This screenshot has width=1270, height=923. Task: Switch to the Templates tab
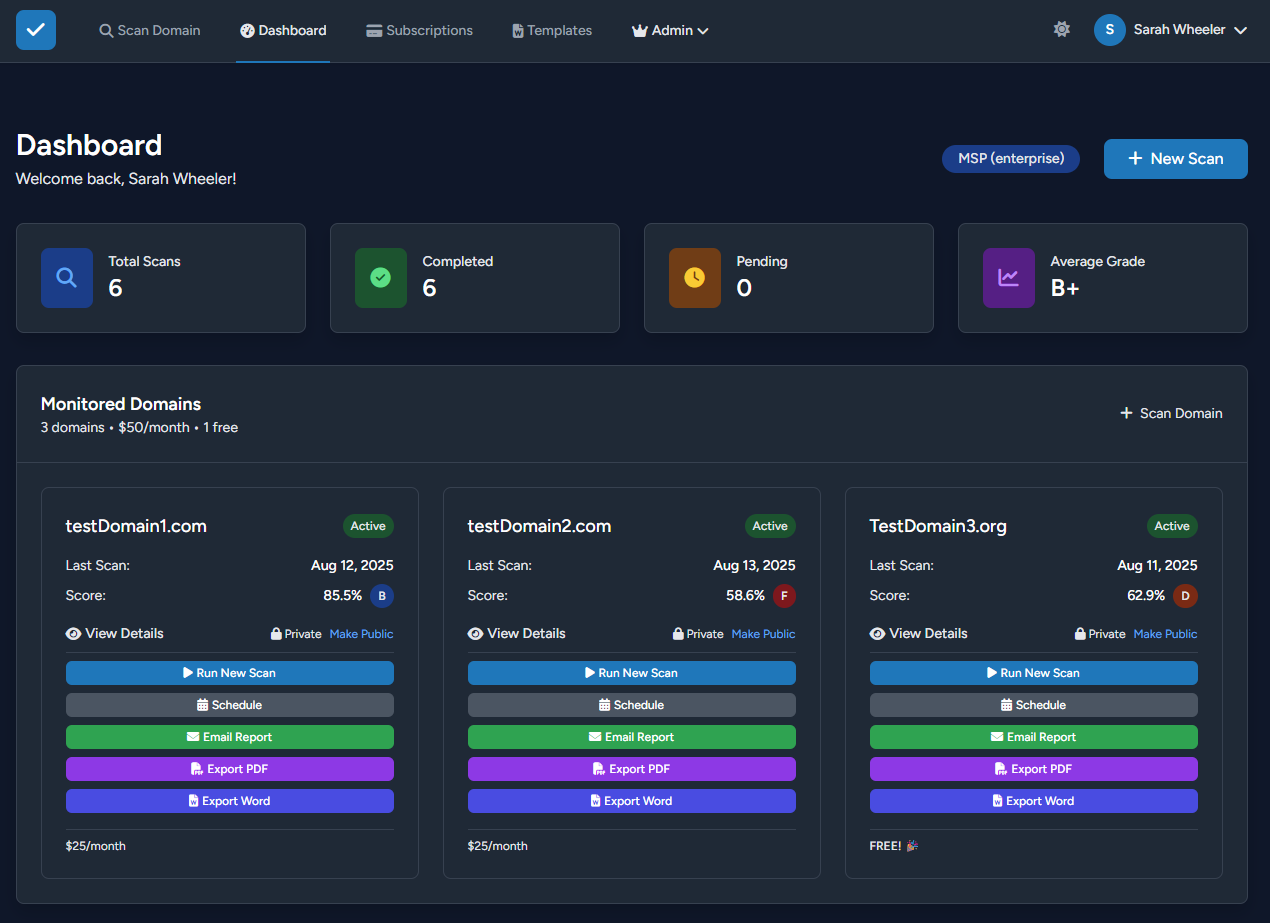pyautogui.click(x=551, y=30)
